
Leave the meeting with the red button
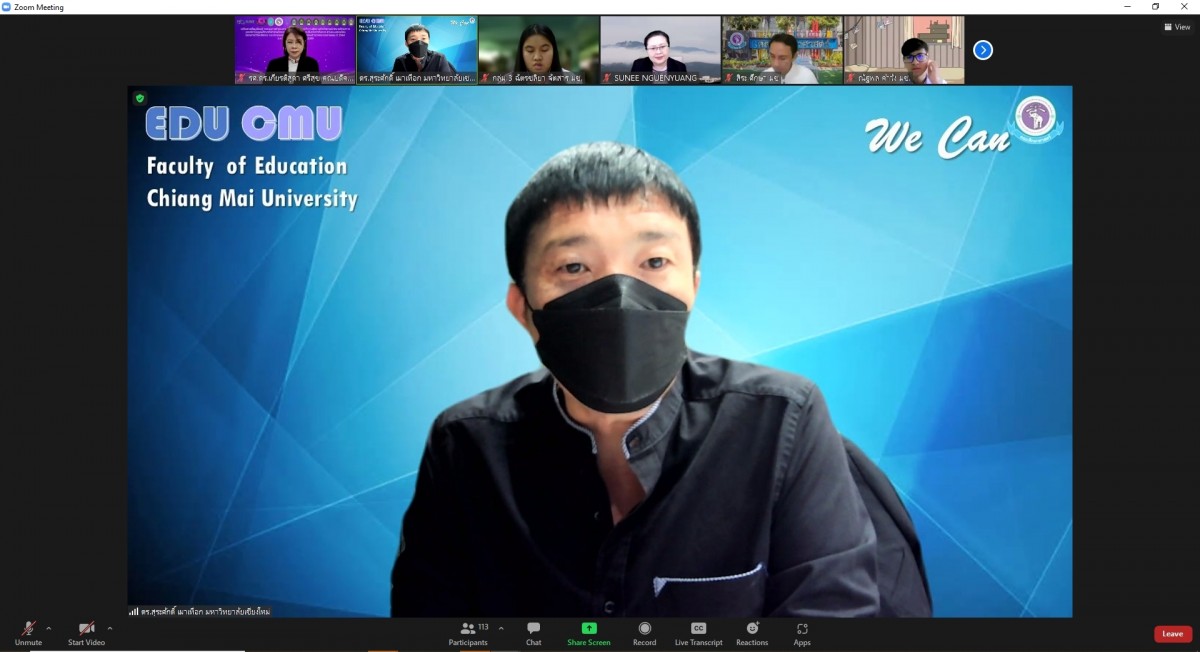(x=1173, y=634)
